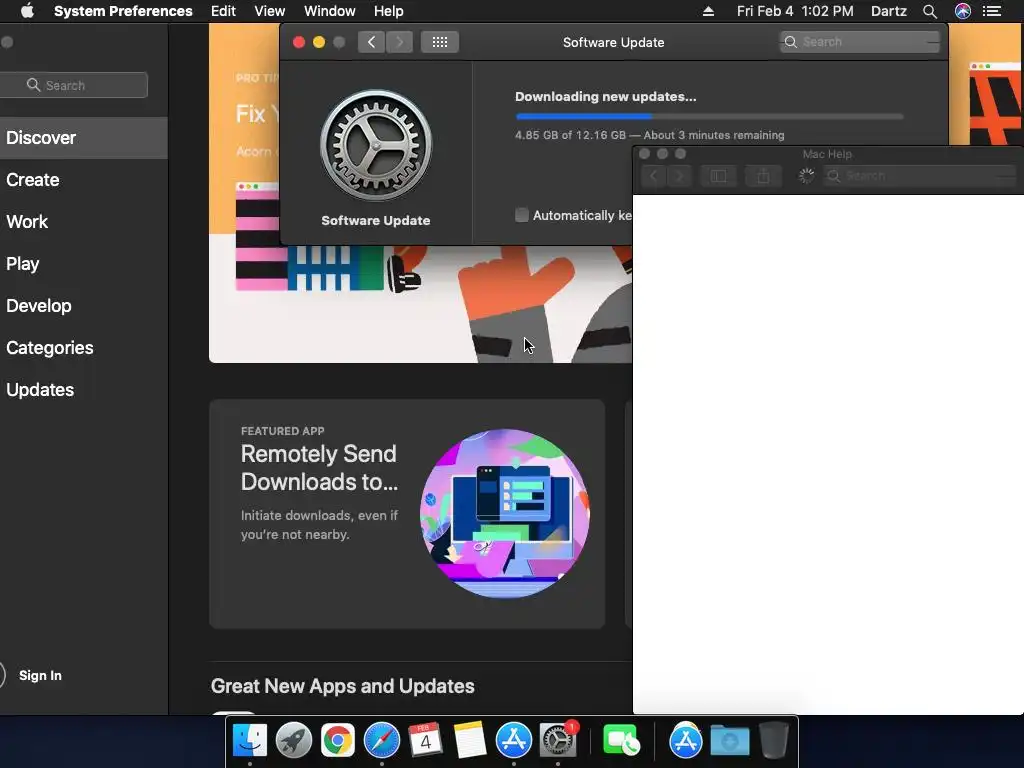Activate Siri in the menu bar
1024x768 pixels.
click(x=963, y=11)
